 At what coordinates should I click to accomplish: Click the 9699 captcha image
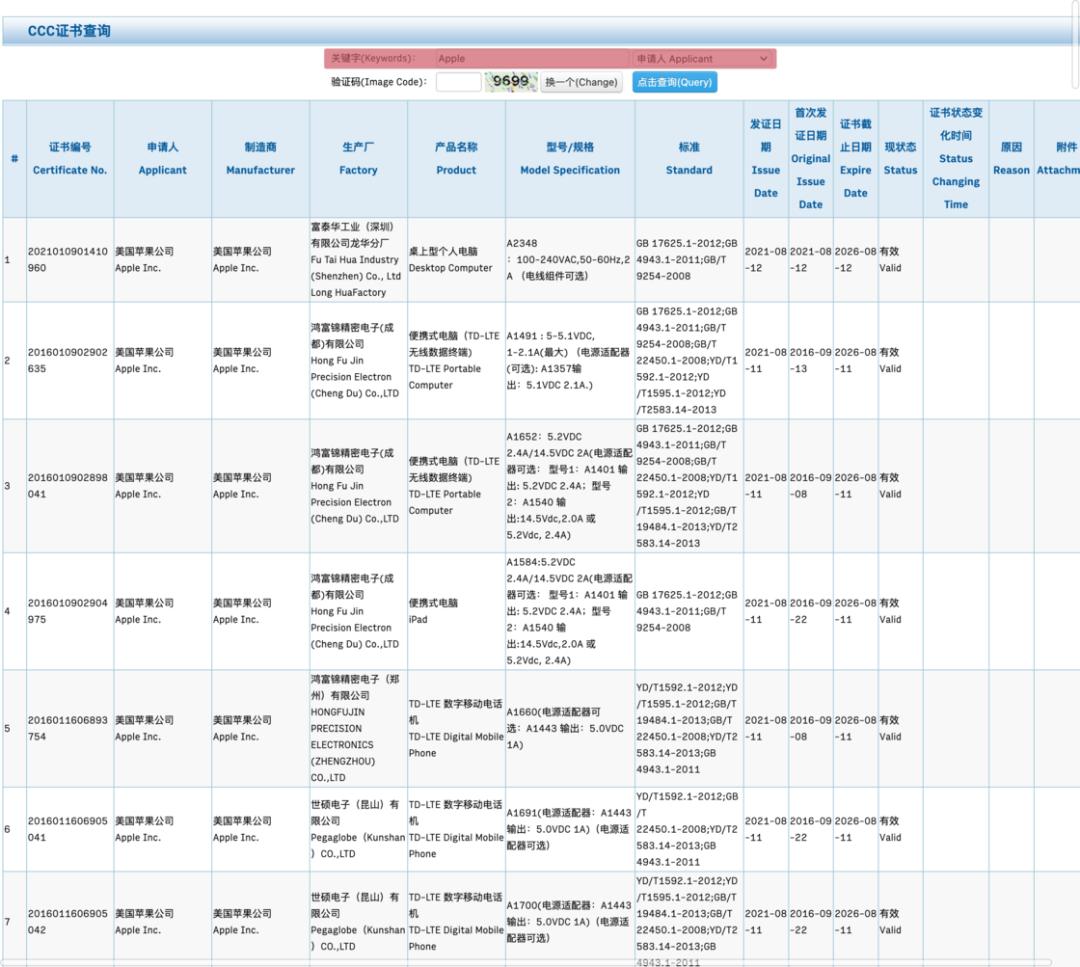click(510, 81)
